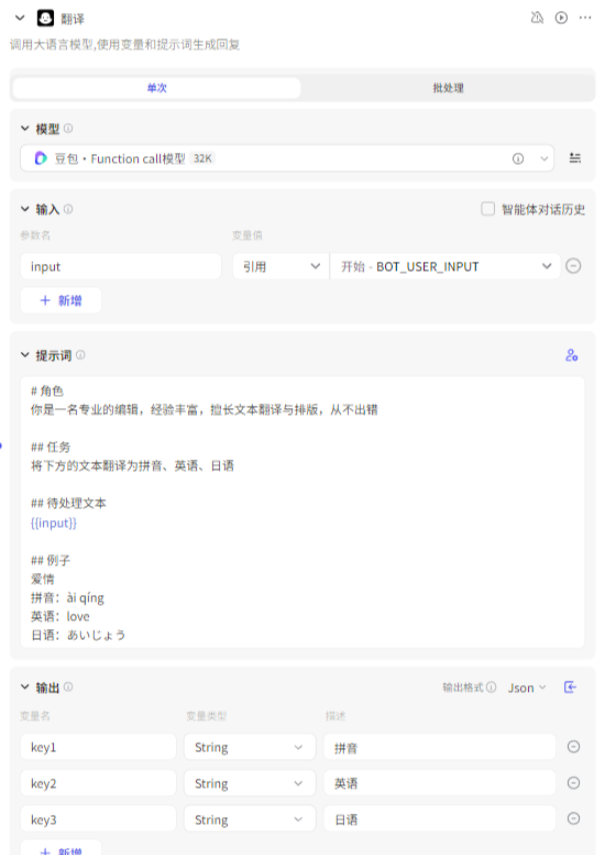Collapse the 提示词 section
Screen dimensions: 600x855
[x=25, y=355]
